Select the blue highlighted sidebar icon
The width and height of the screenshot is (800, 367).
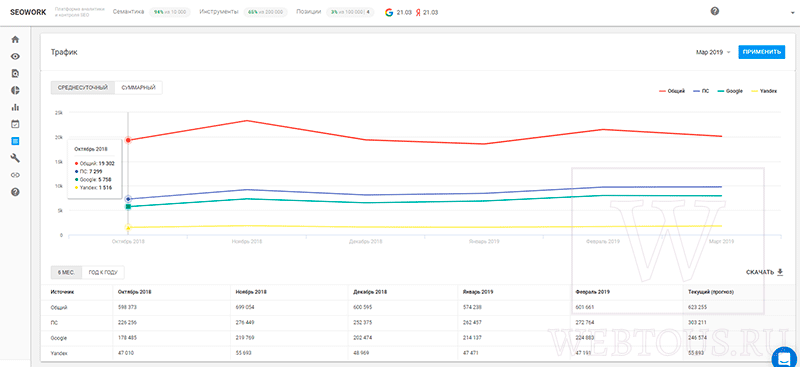(x=15, y=140)
